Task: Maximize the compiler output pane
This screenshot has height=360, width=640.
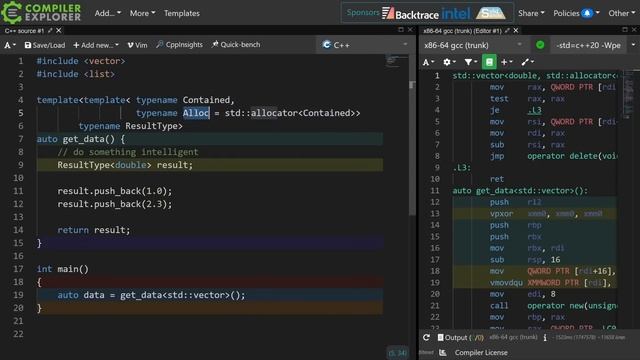Action: (x=625, y=30)
